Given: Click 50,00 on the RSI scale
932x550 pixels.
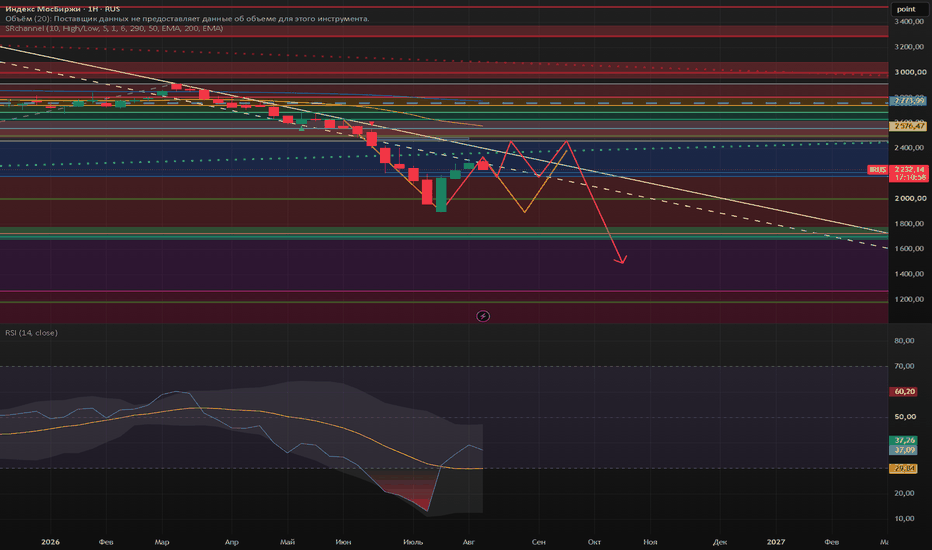Looking at the screenshot, I should point(904,417).
